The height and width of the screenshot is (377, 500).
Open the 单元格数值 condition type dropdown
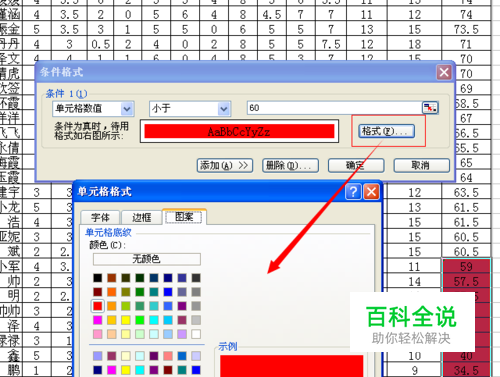click(127, 109)
